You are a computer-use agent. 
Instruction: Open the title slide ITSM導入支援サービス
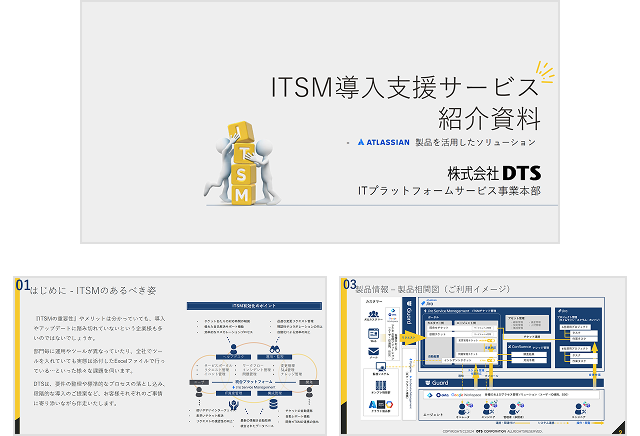pos(320,122)
